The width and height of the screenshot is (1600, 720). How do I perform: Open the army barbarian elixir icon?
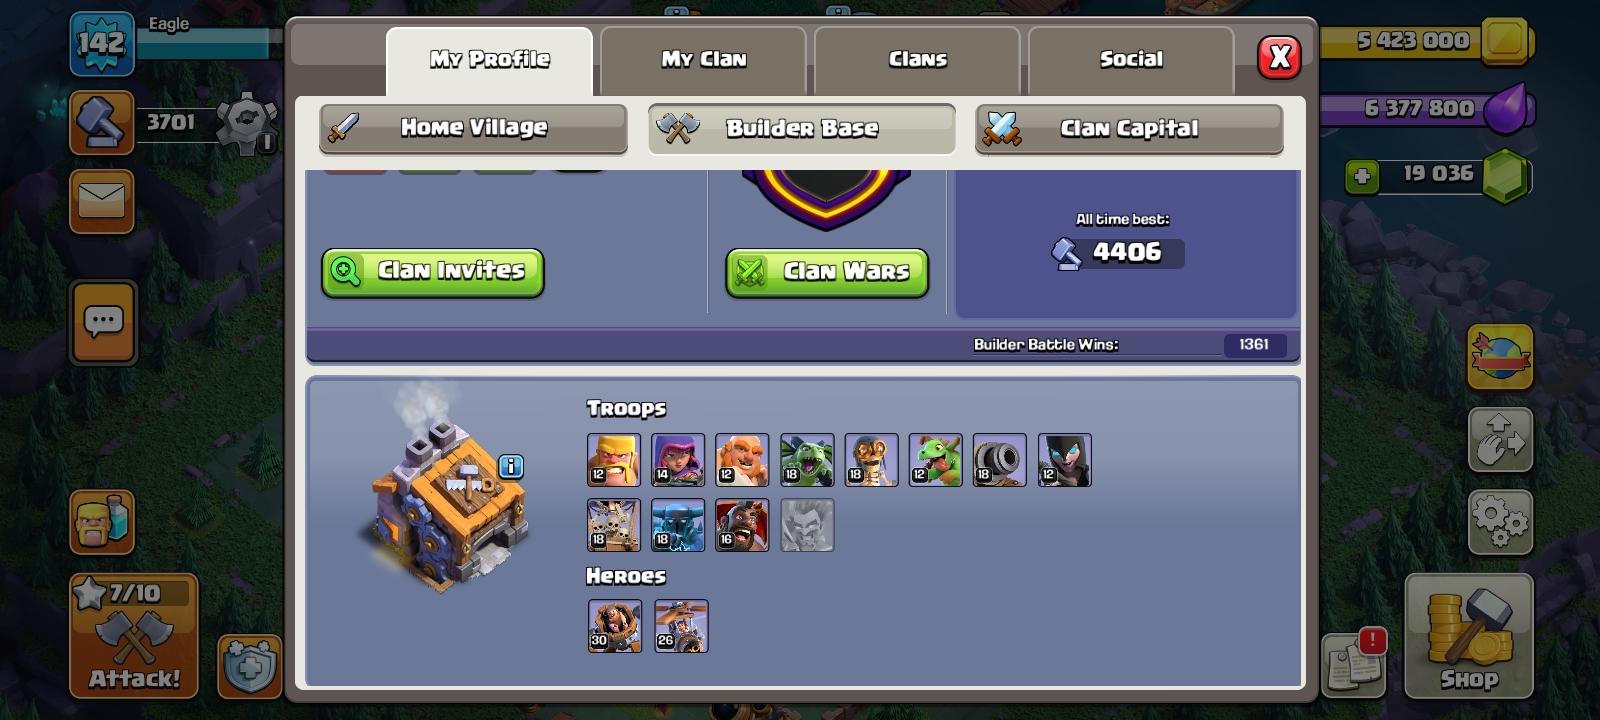(x=102, y=521)
